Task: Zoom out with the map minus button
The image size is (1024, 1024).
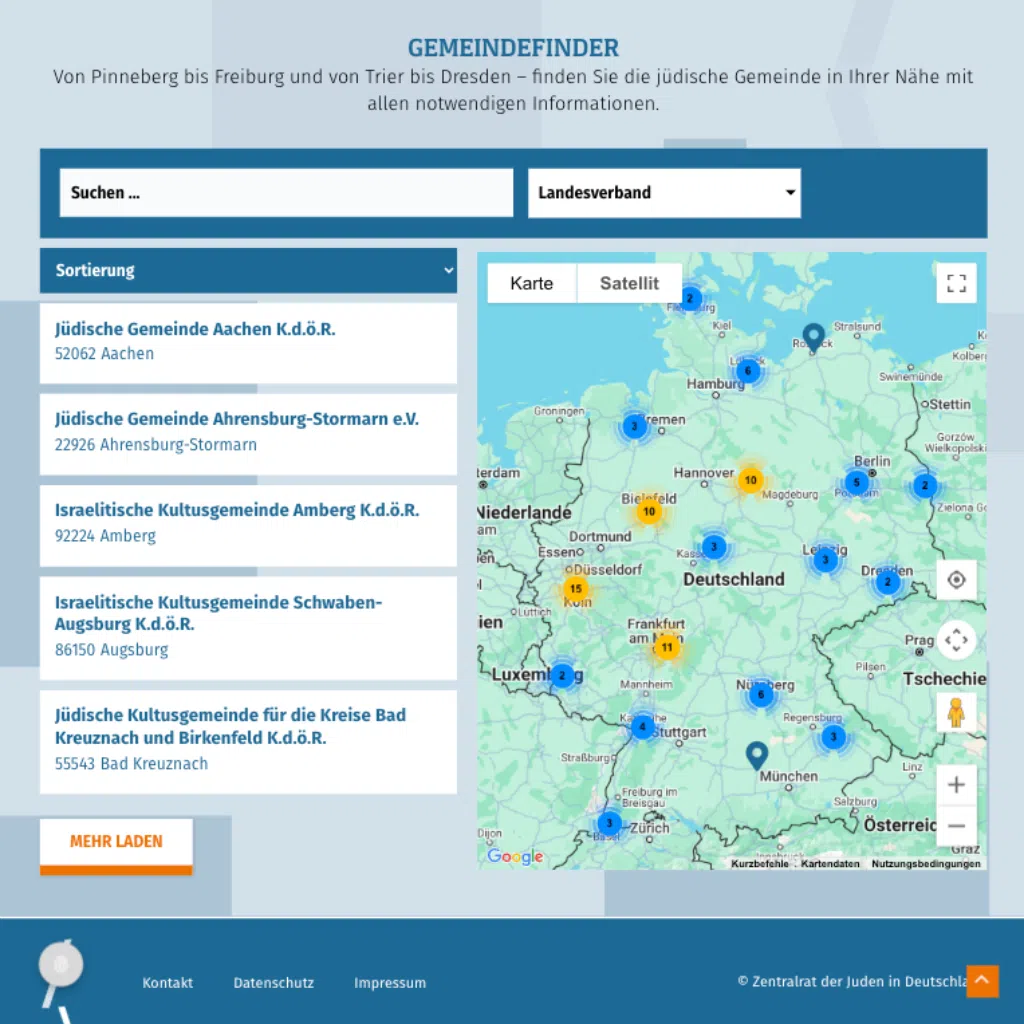Action: 956,826
